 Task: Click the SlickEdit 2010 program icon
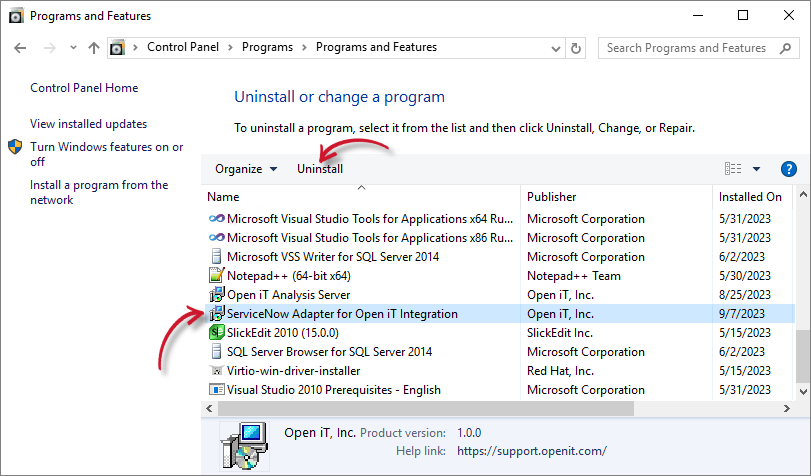click(217, 333)
